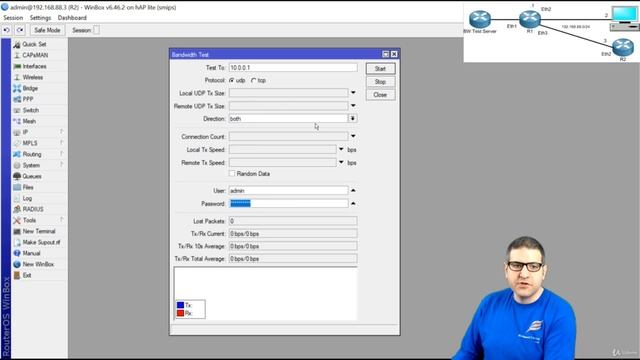Maximize the Bandwidth Test dialog

385,54
